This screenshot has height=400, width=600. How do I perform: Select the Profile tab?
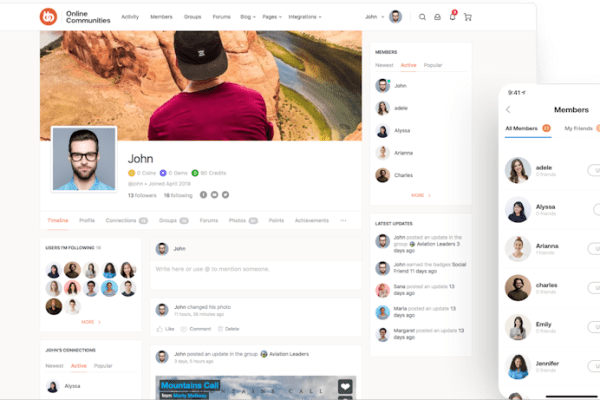(x=87, y=220)
